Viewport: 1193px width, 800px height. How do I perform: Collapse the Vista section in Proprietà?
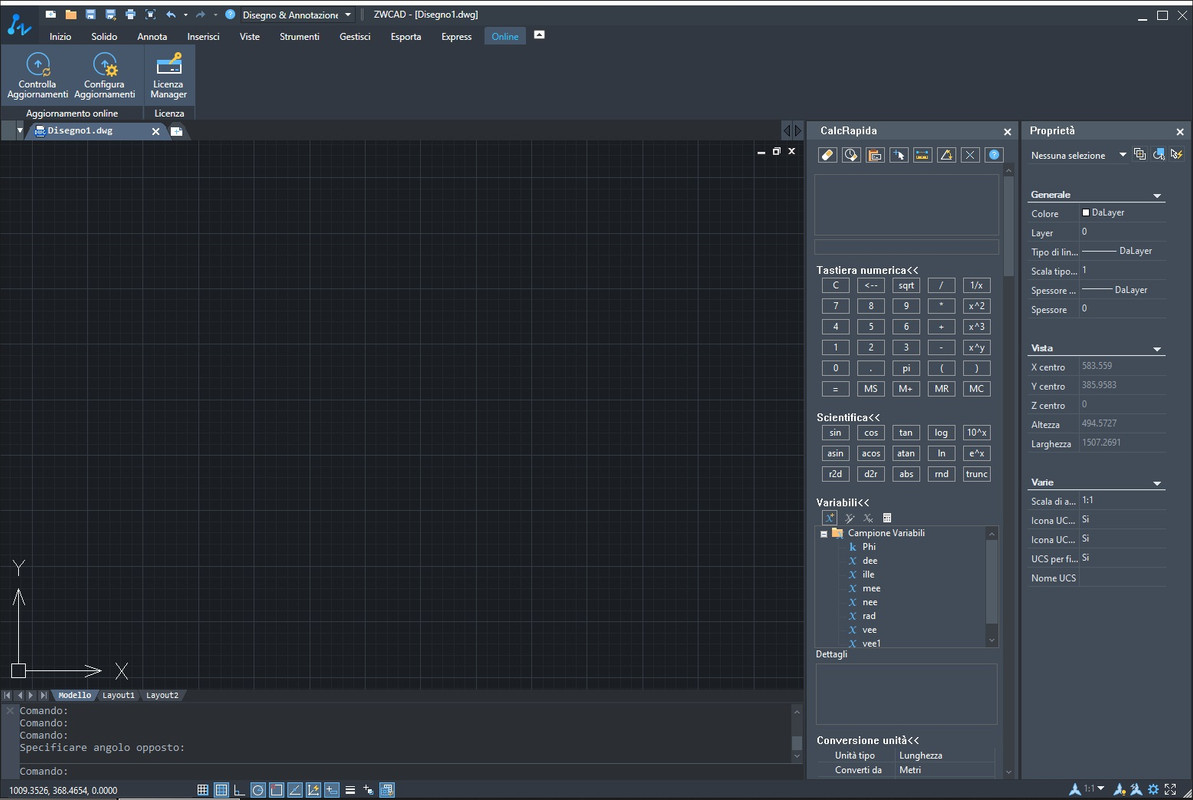(1157, 349)
